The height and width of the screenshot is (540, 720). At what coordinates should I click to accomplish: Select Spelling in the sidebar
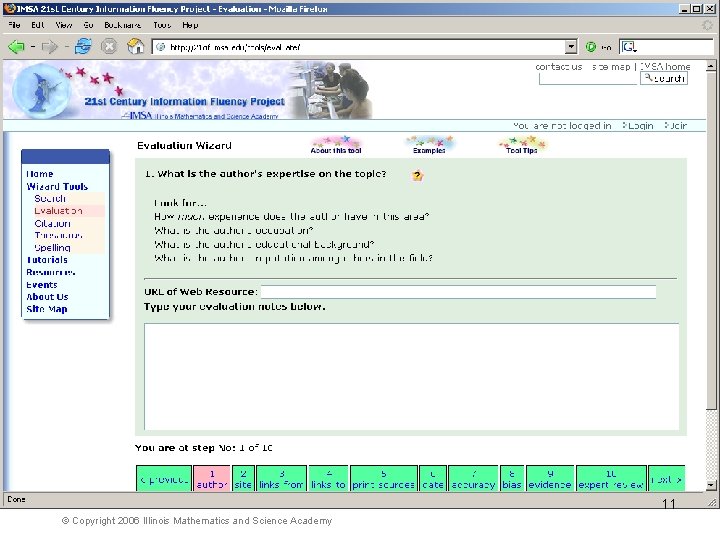pos(52,248)
